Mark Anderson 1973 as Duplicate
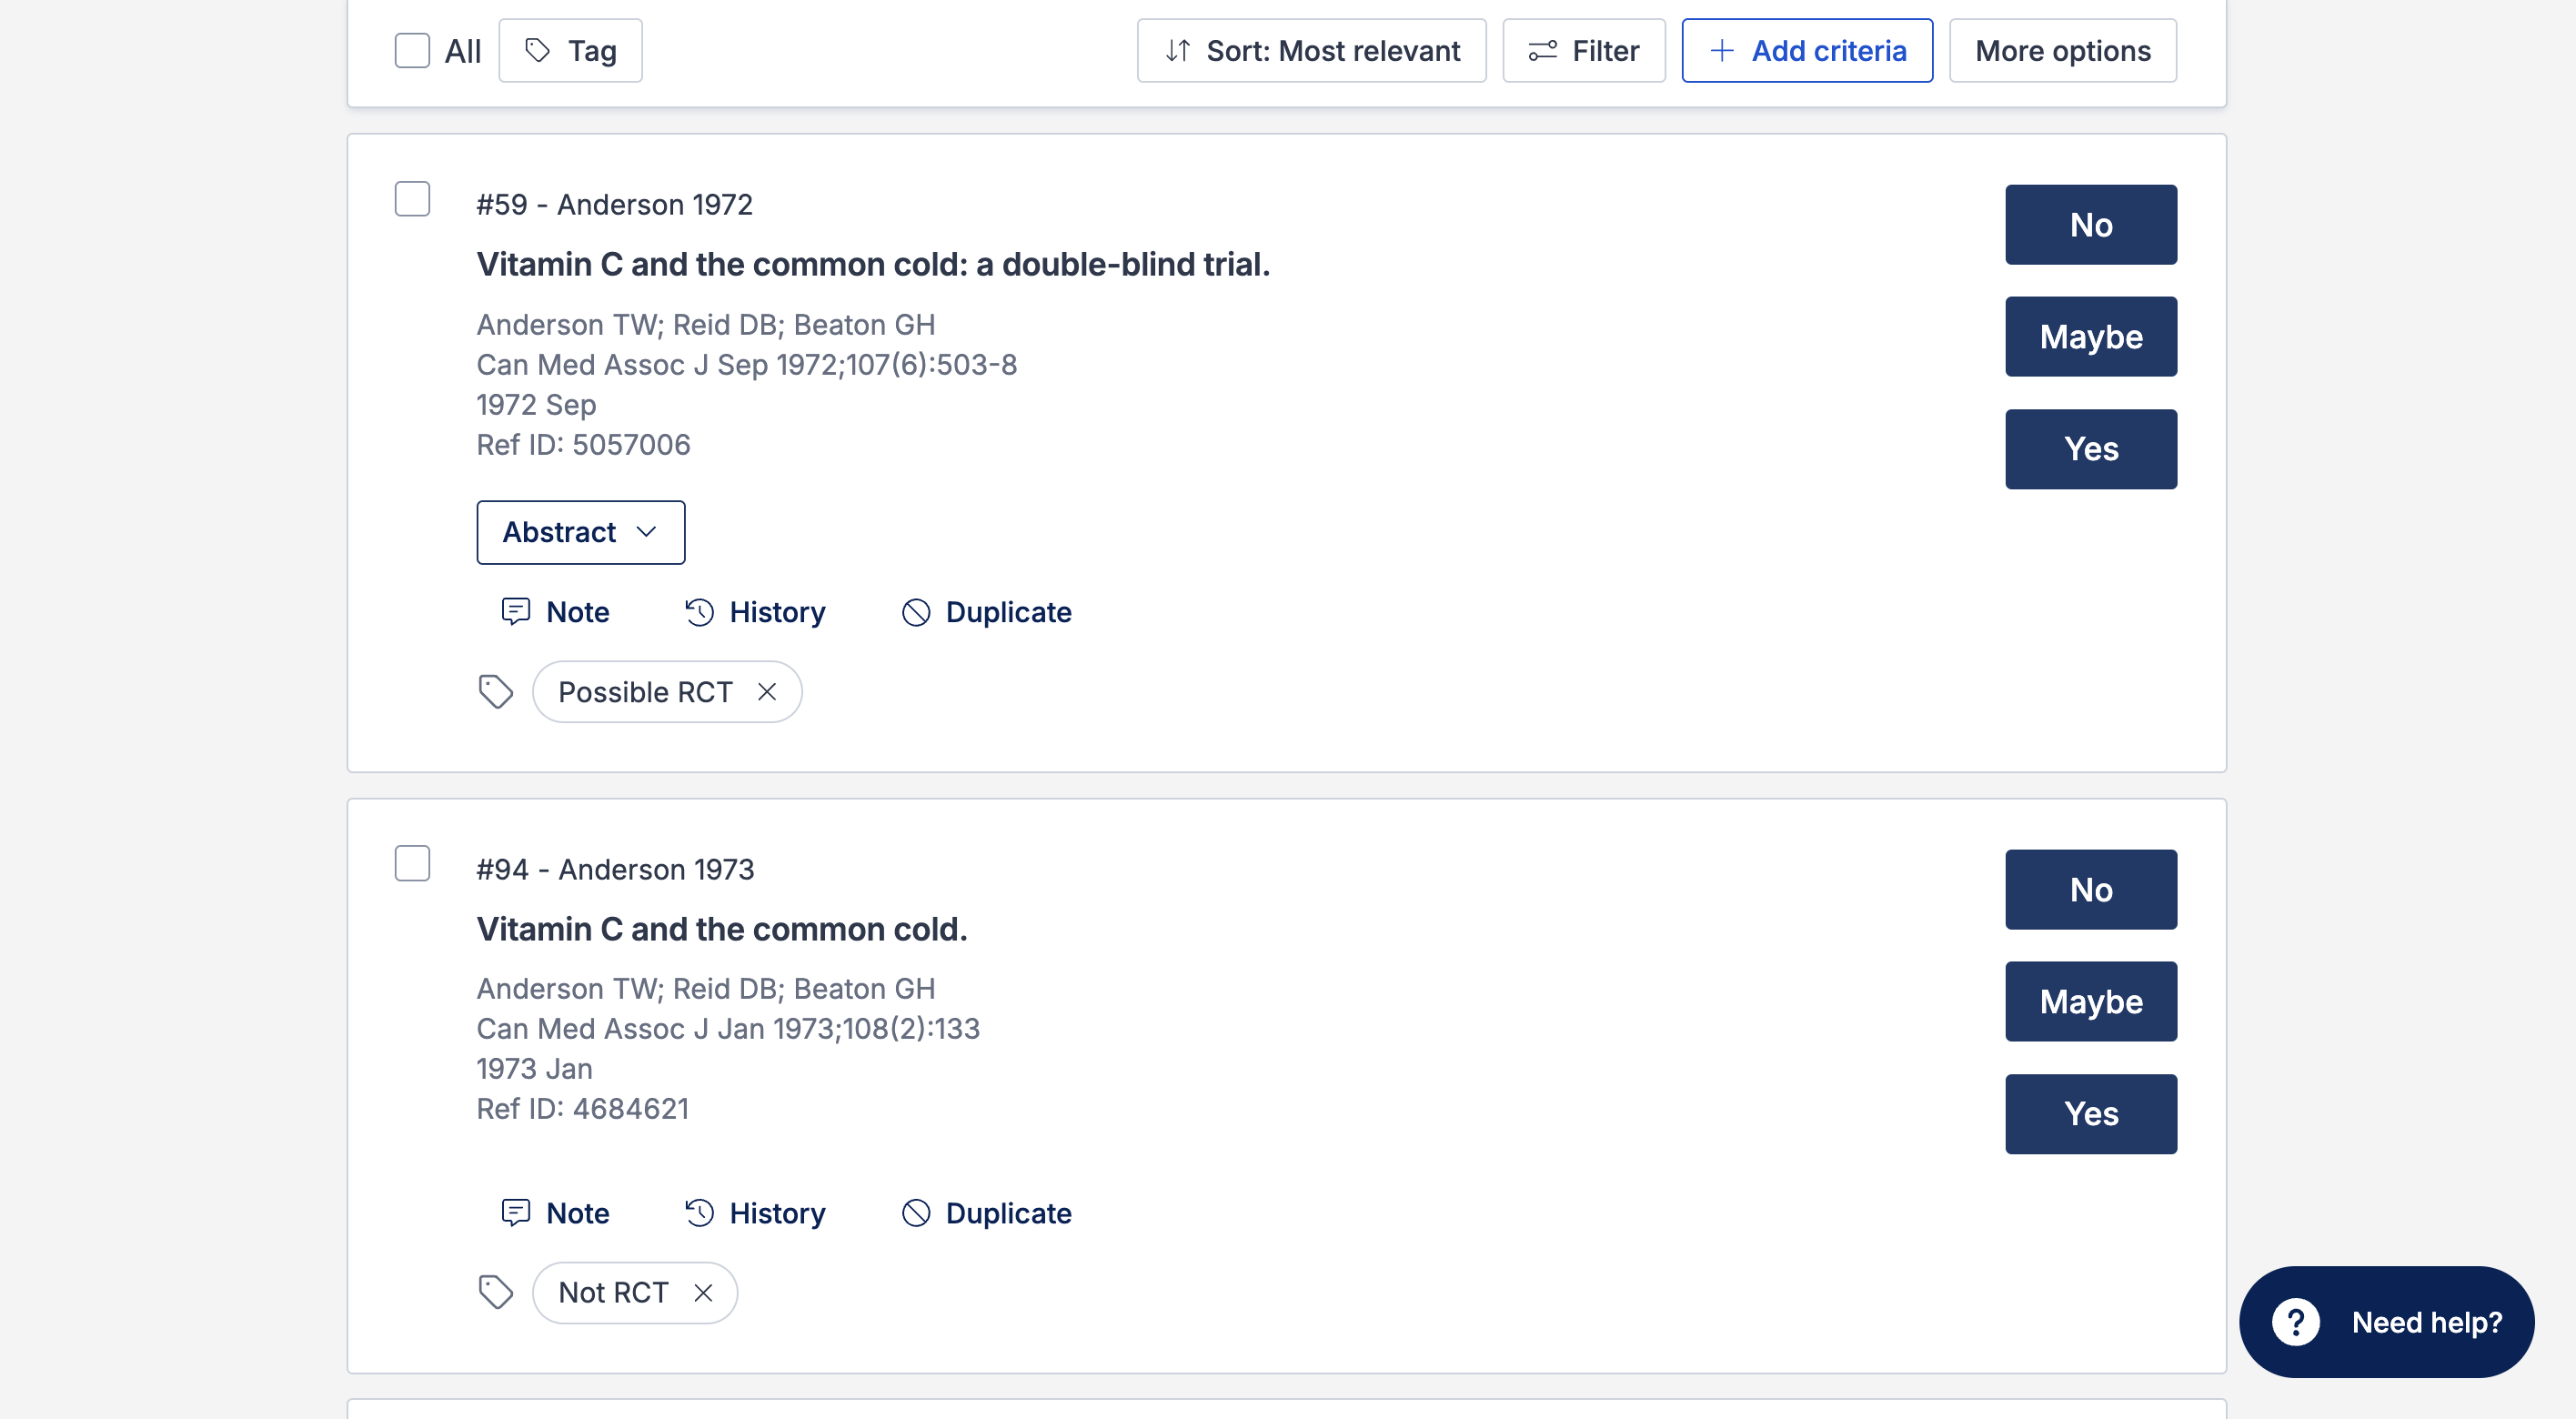Screen dimensions: 2576x1419 coord(987,1213)
